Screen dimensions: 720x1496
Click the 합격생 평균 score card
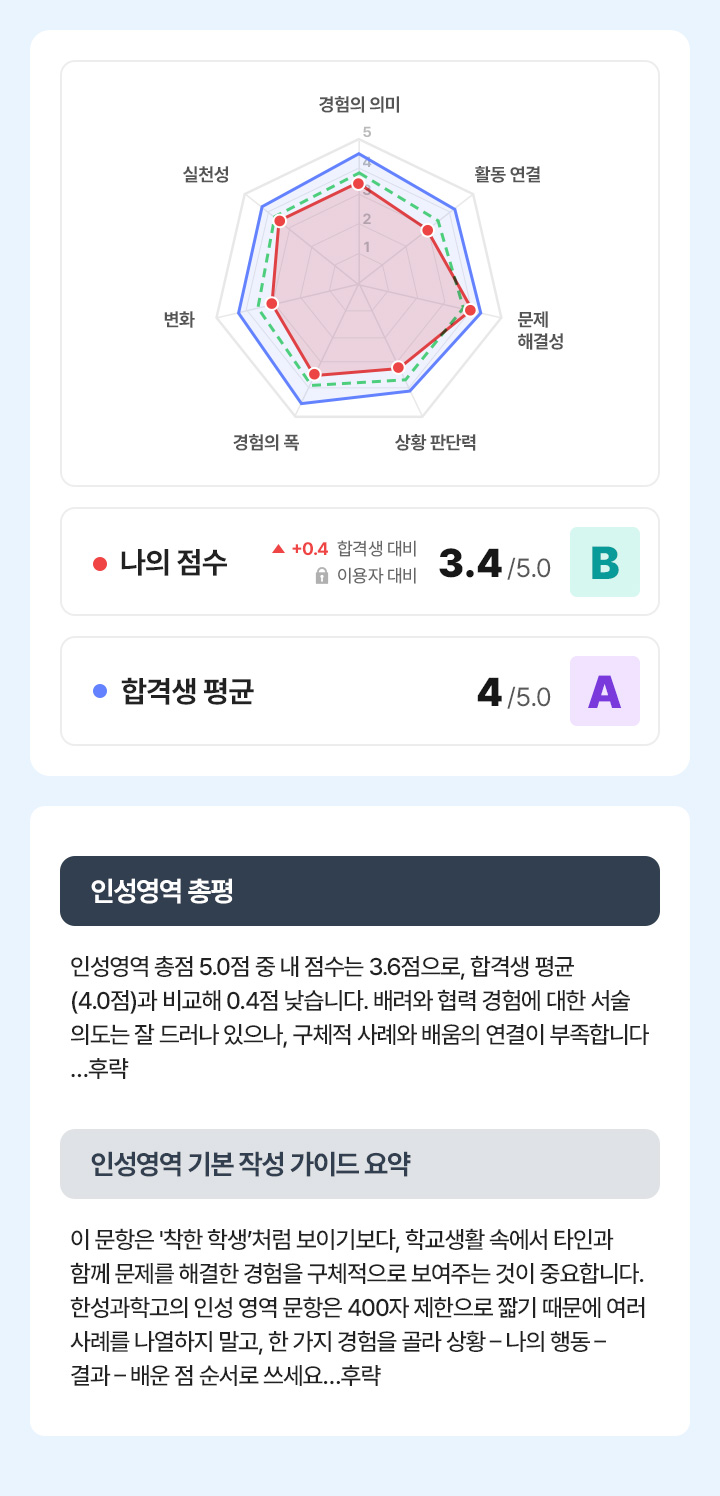pos(360,691)
